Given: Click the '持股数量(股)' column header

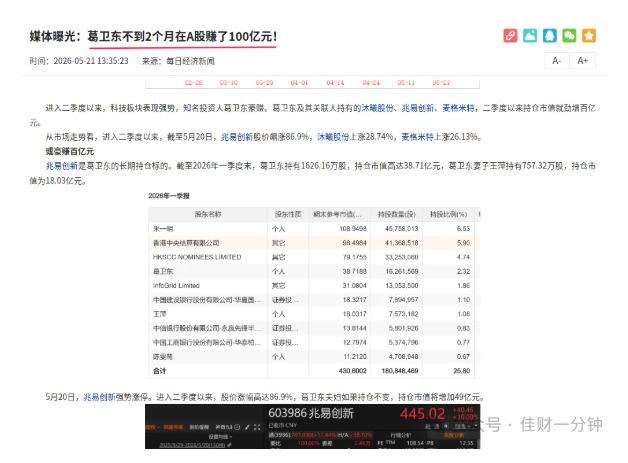Looking at the screenshot, I should point(397,214).
